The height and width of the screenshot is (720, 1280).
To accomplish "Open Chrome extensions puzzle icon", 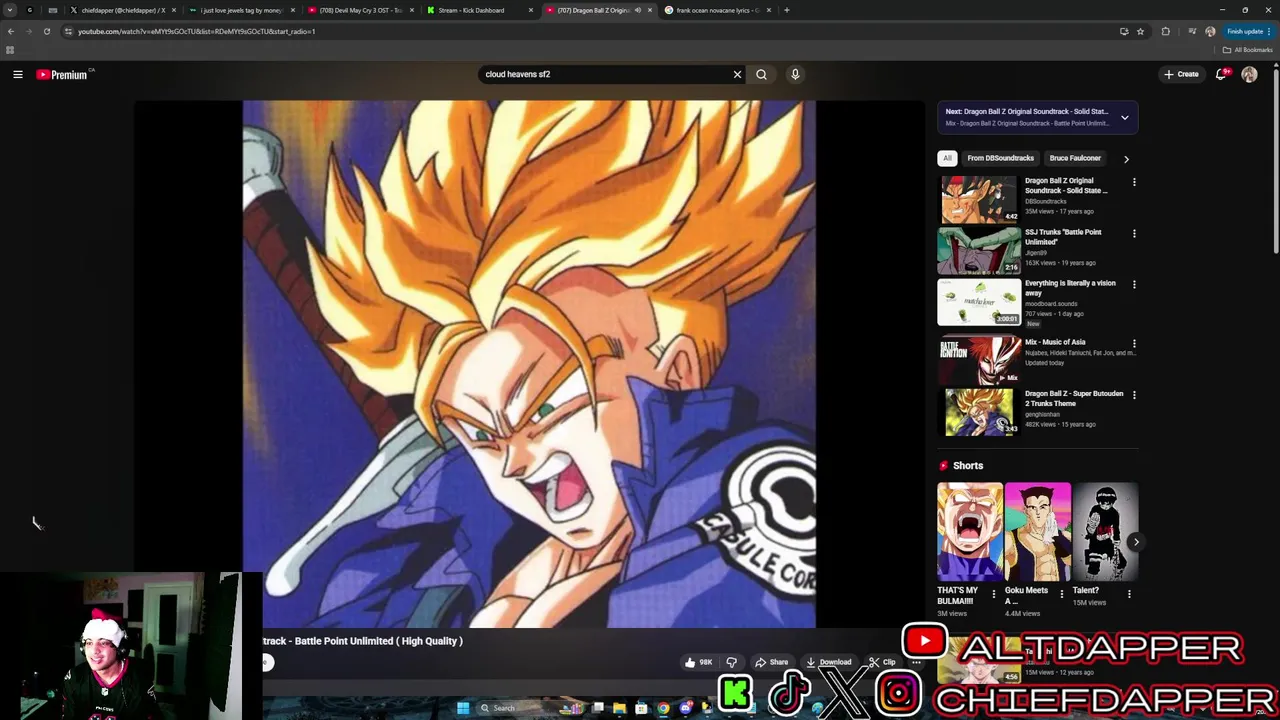I will (x=1165, y=31).
